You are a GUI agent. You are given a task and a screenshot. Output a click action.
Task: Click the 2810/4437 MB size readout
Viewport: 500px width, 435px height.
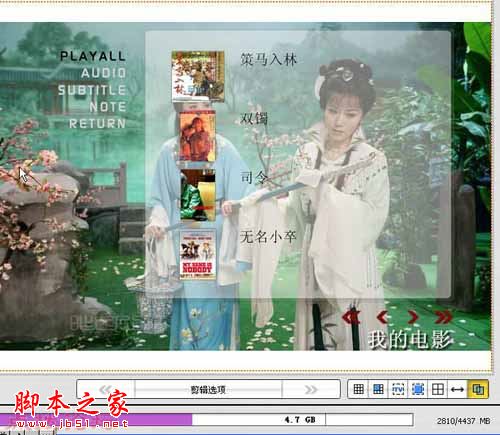click(x=463, y=421)
